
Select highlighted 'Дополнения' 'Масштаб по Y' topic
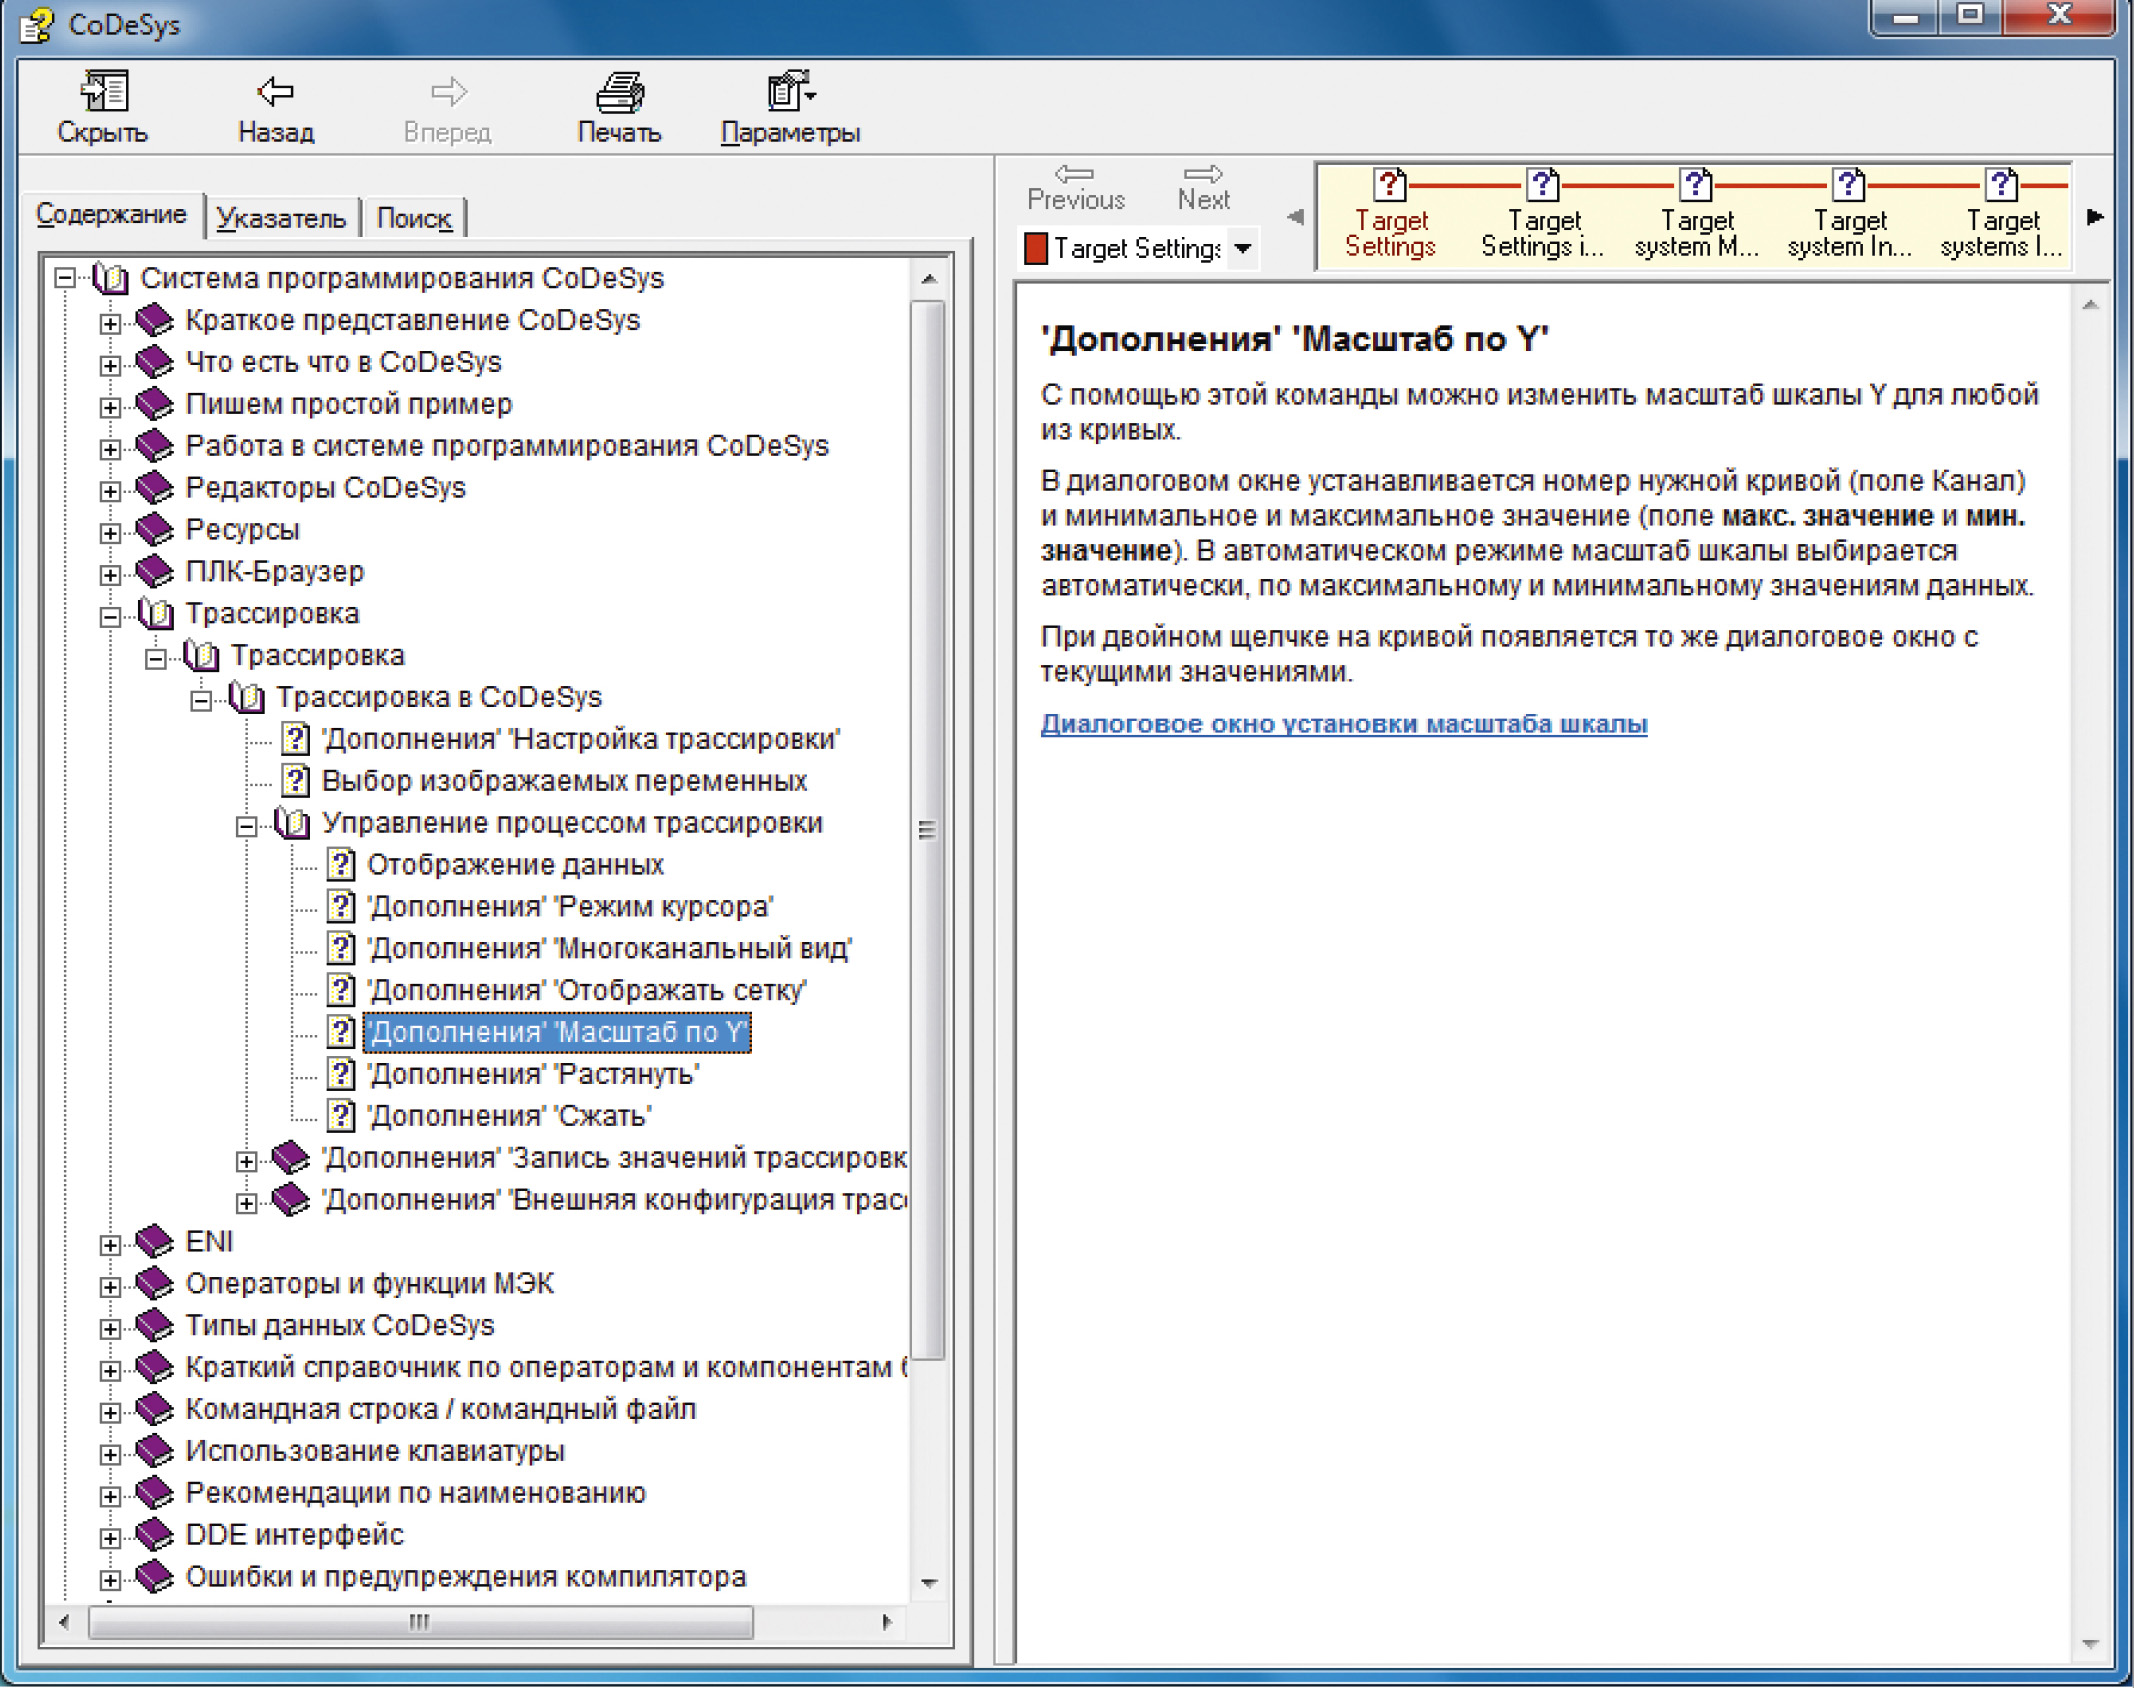pos(557,1032)
